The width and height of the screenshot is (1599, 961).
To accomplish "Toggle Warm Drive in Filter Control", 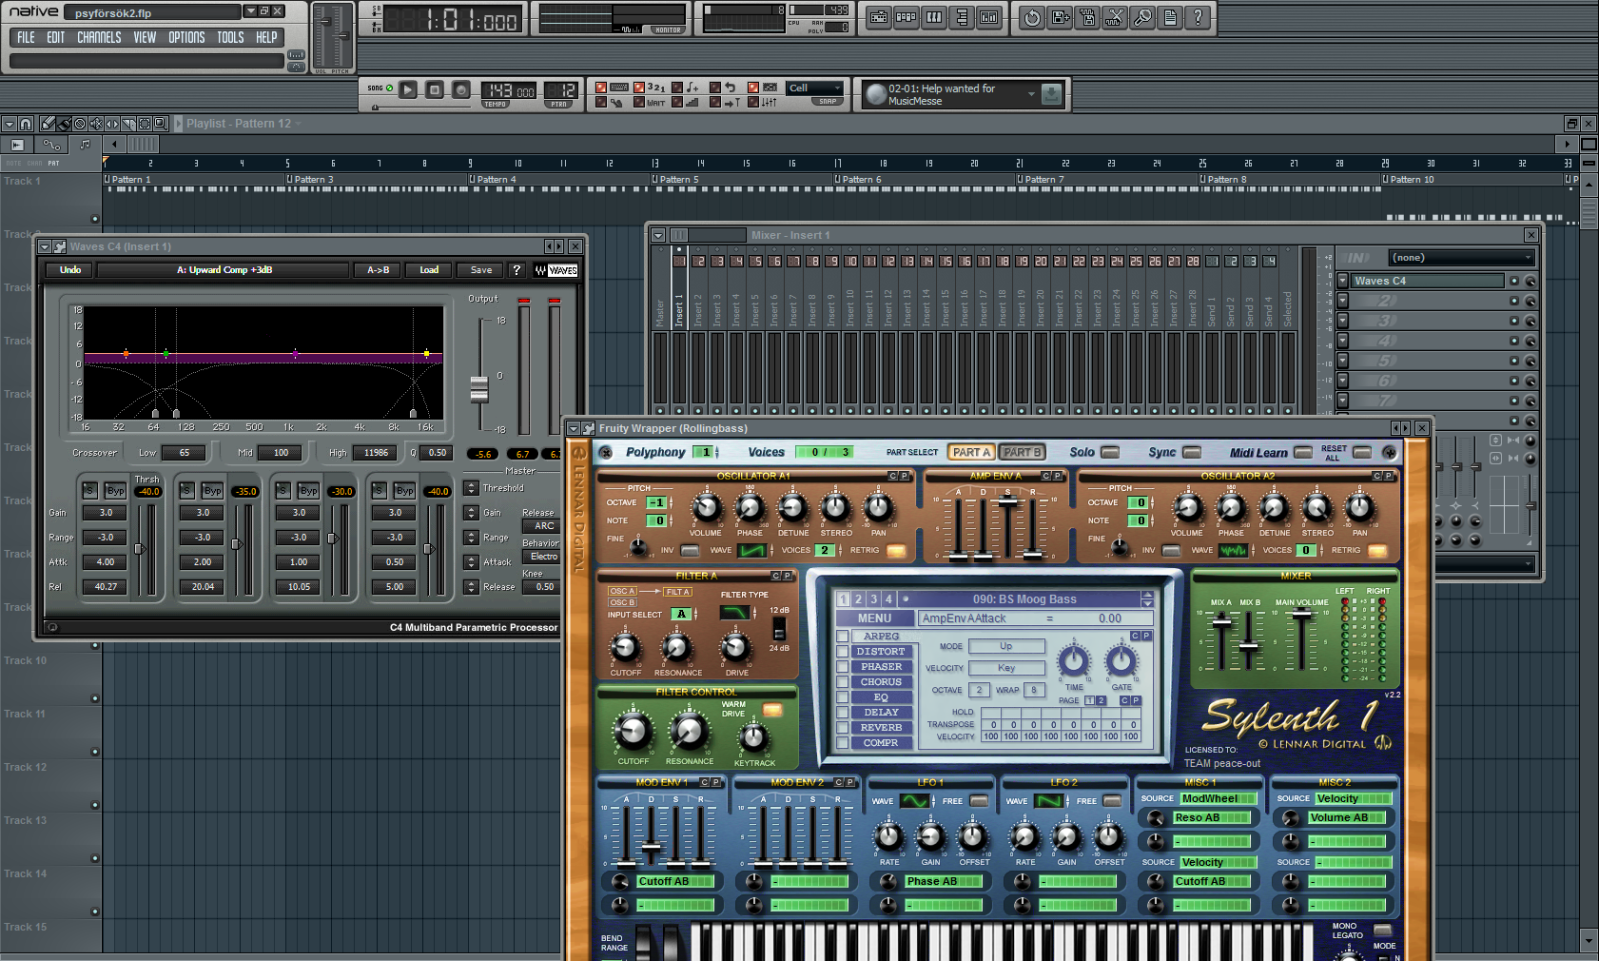I will coord(773,710).
